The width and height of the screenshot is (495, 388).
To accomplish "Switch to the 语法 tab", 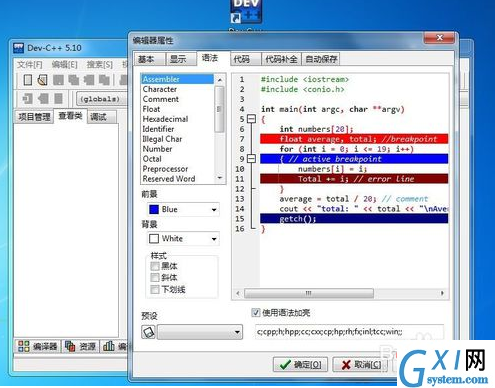I will click(213, 58).
